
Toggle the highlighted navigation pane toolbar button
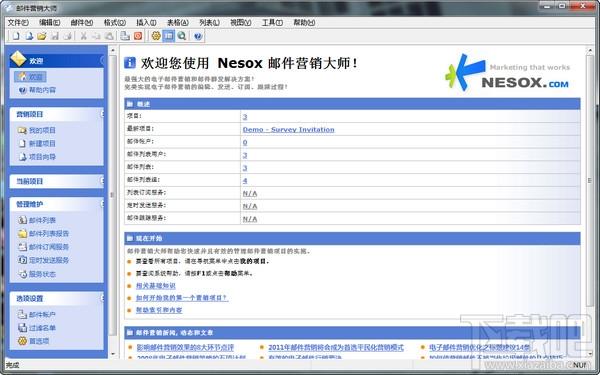(169, 36)
